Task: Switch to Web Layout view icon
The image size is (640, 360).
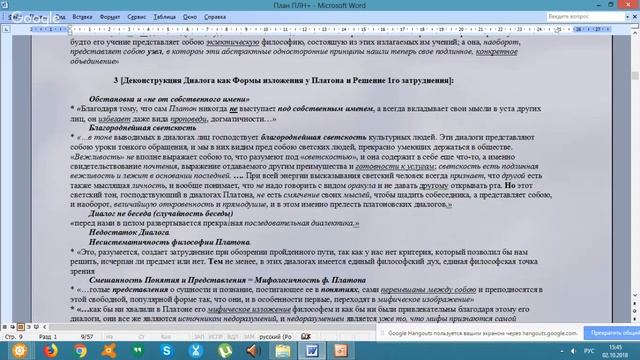Action: tap(12, 327)
